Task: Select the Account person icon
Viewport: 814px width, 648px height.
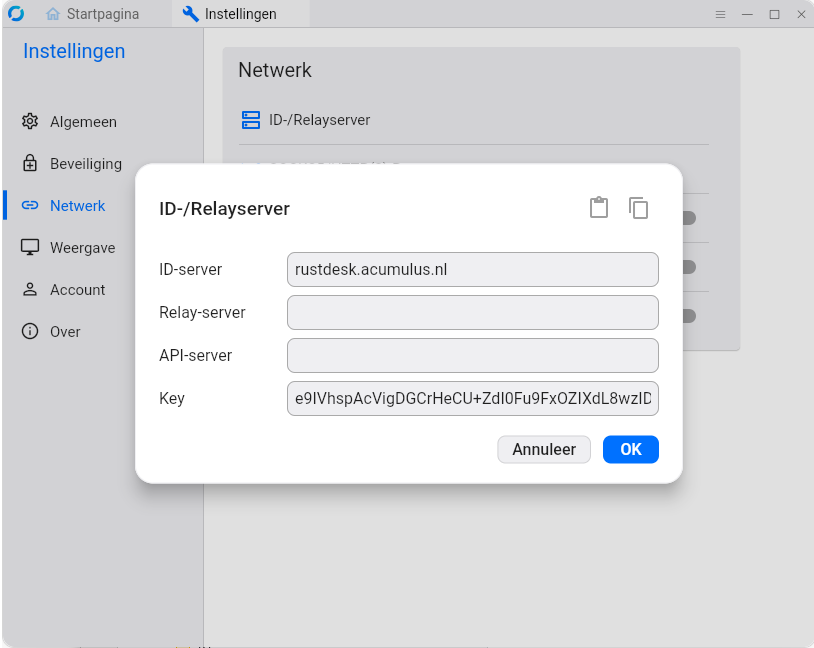Action: pyautogui.click(x=30, y=289)
